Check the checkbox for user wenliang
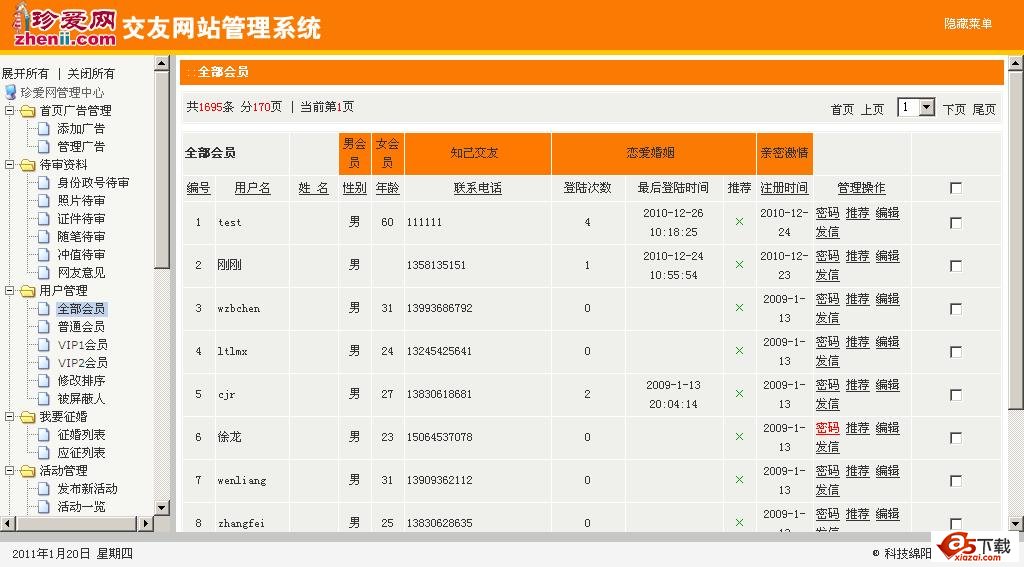Viewport: 1024px width, 567px height. (955, 481)
